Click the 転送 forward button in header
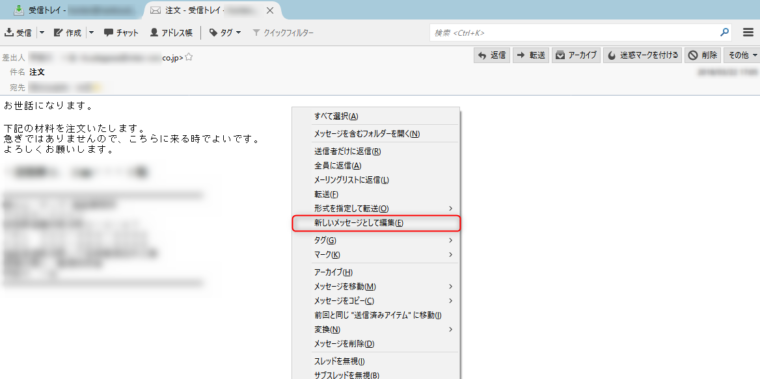 coord(531,55)
